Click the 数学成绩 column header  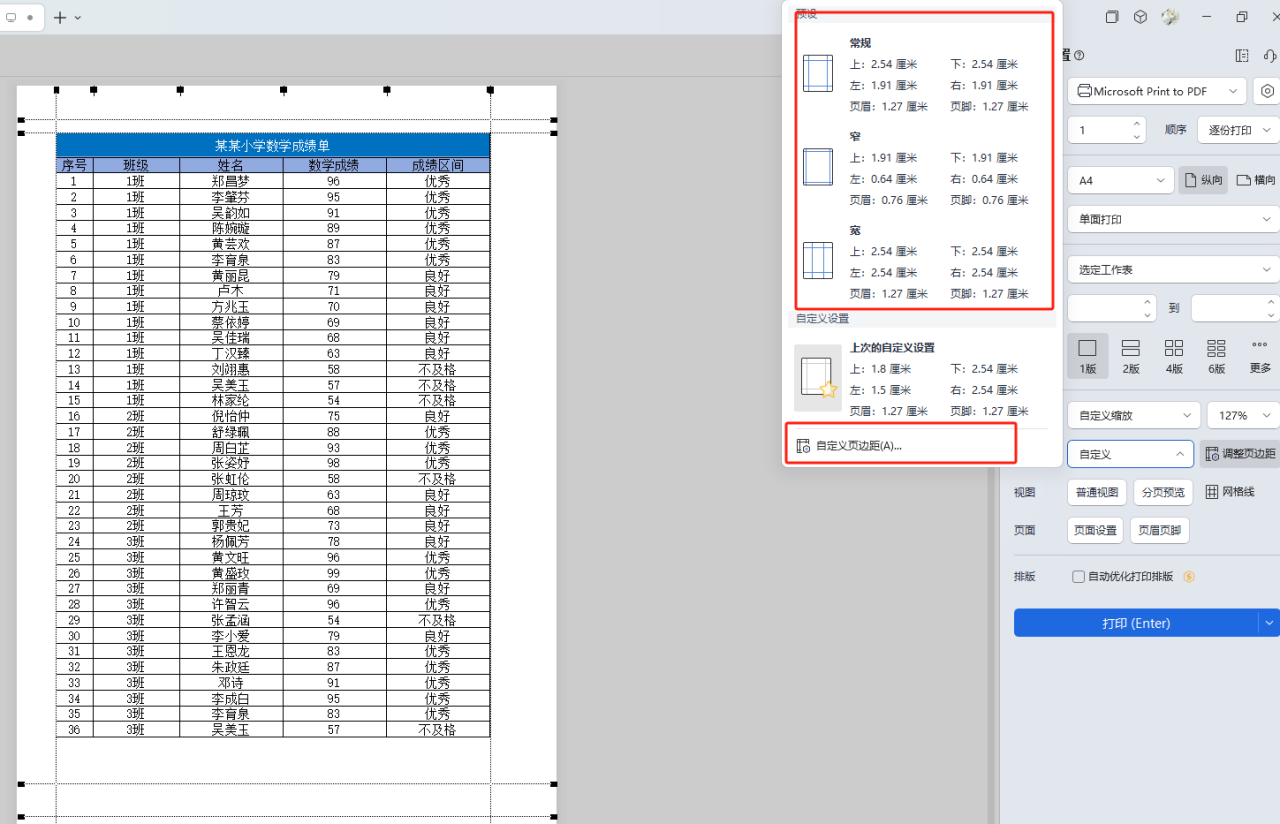[x=334, y=165]
